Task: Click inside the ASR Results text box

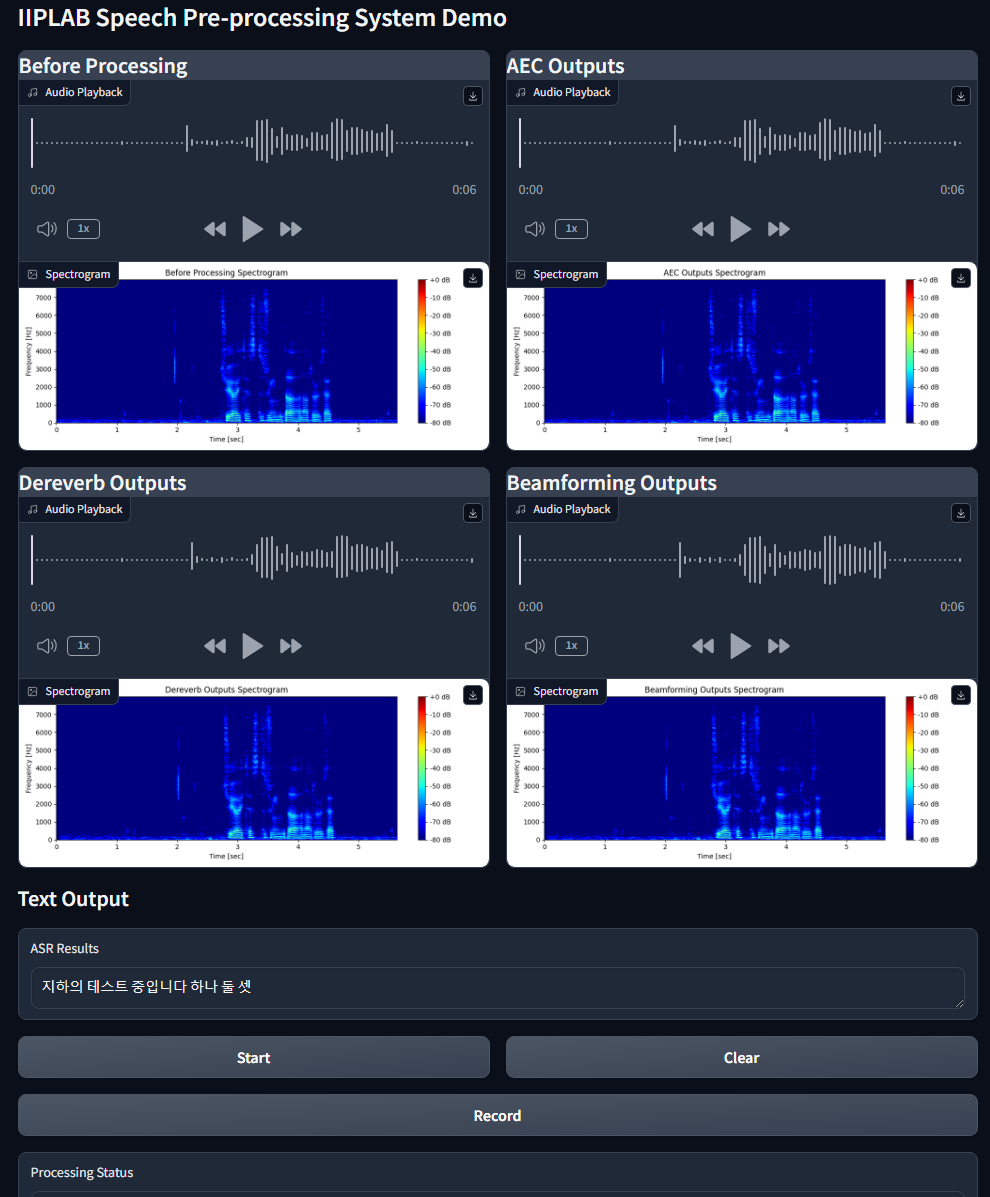Action: (497, 987)
